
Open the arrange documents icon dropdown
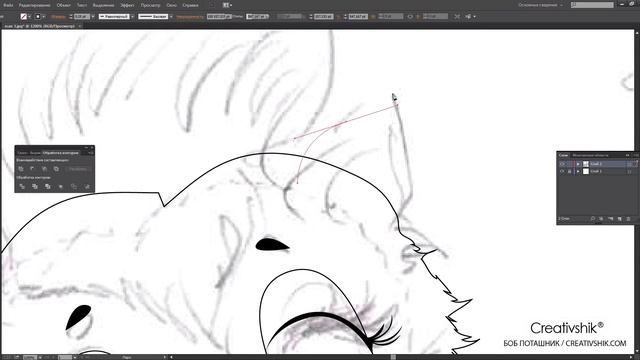pyautogui.click(x=227, y=5)
